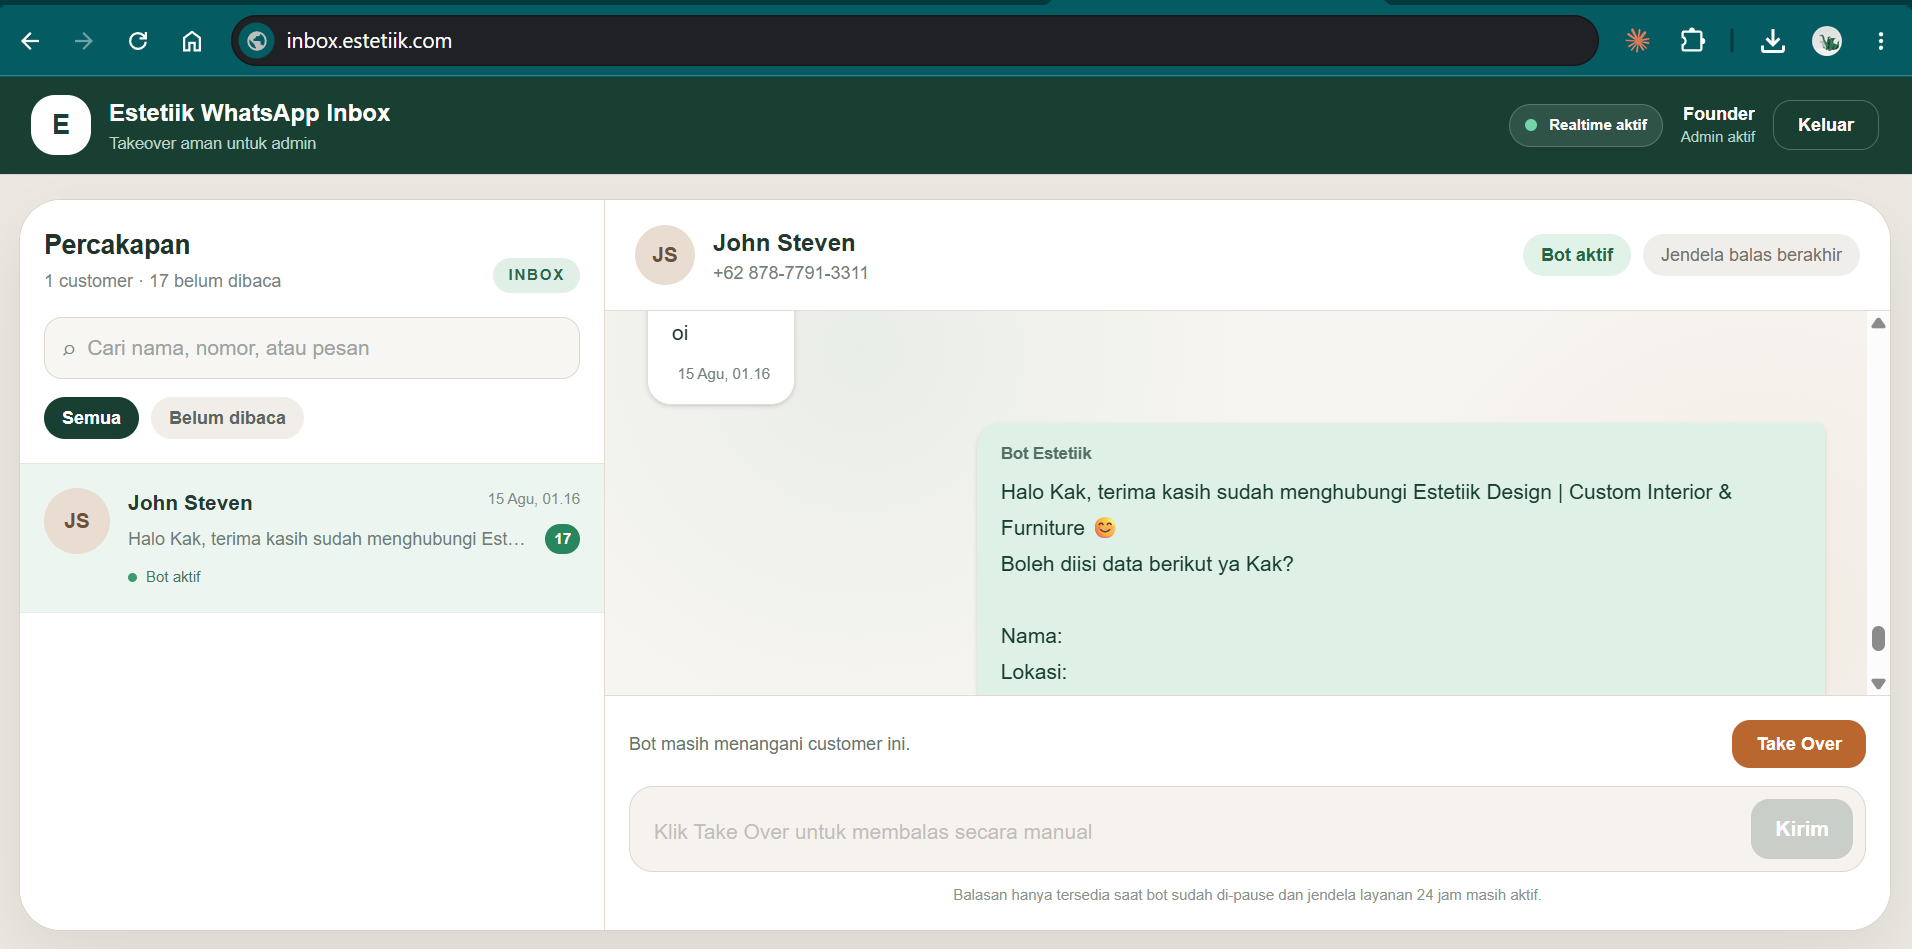Click the Bot Estetiik sender label

[x=1046, y=453]
